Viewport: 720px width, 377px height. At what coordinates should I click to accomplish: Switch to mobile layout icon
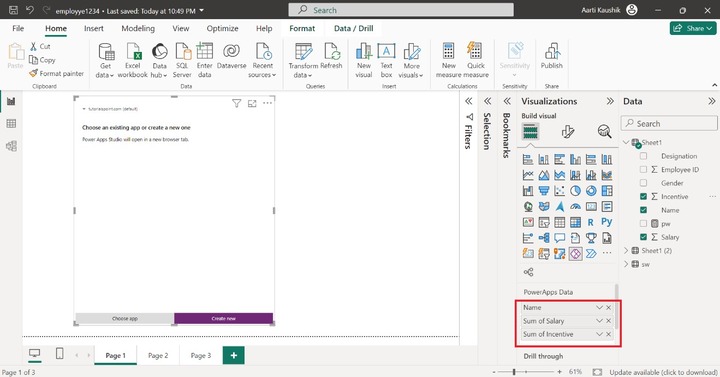click(59, 354)
